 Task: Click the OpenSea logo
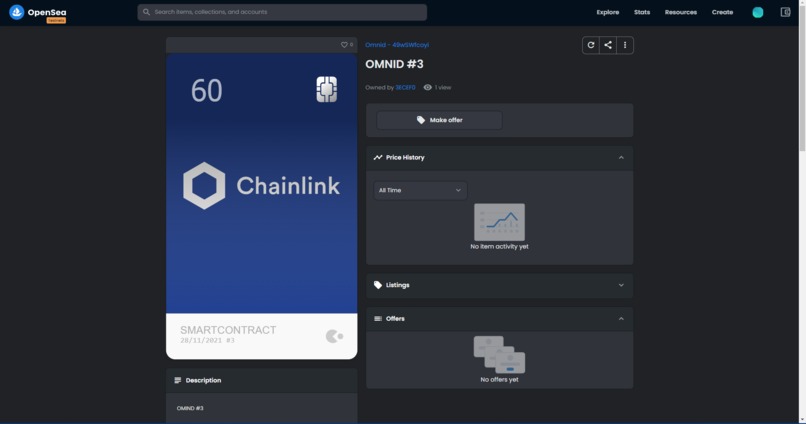pyautogui.click(x=38, y=12)
